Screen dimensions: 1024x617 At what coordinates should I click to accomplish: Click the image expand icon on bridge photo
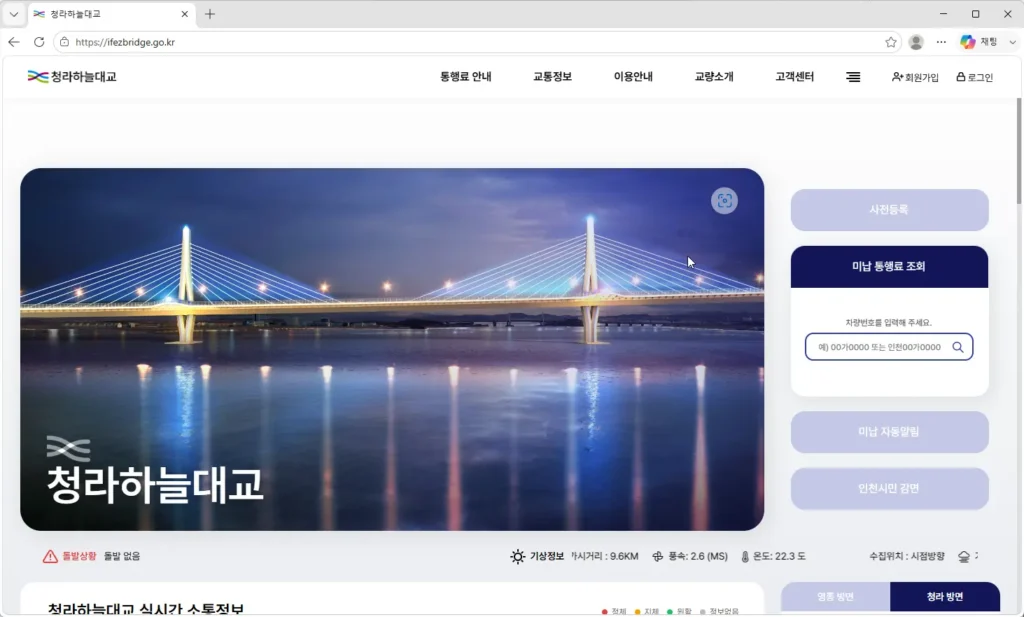[724, 200]
